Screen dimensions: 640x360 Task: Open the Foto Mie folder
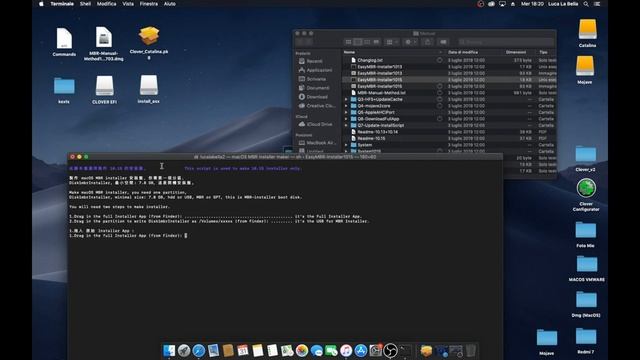point(586,230)
